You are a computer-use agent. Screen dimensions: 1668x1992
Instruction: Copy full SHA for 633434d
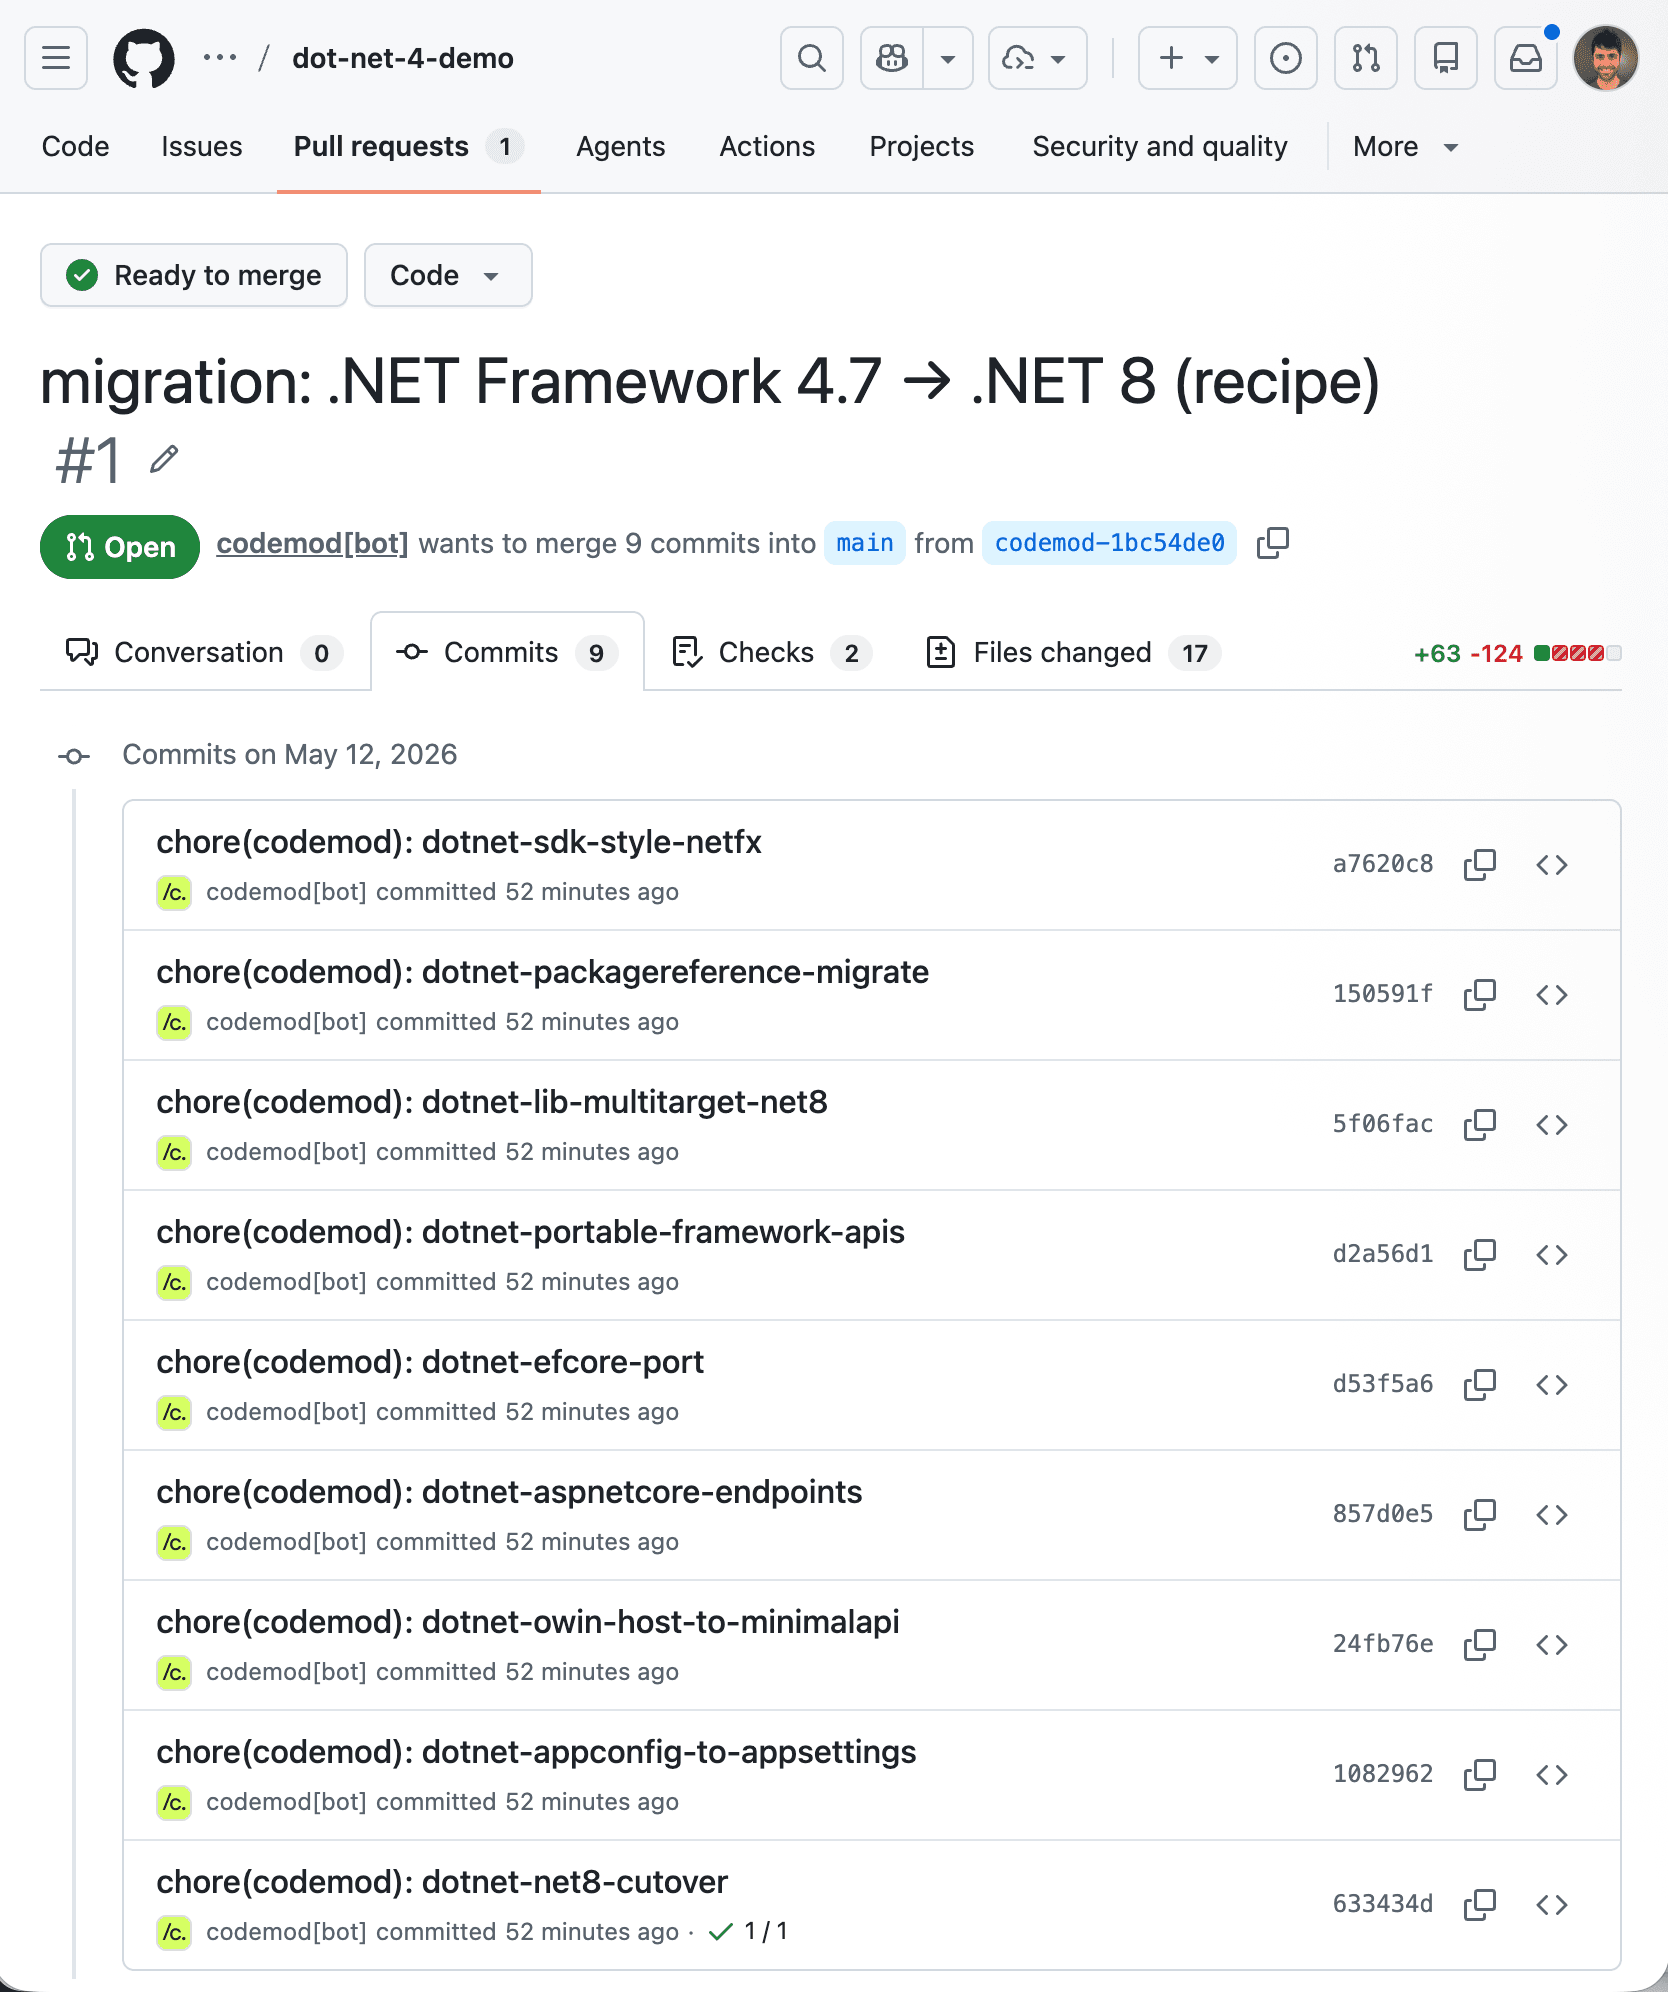[1480, 1905]
